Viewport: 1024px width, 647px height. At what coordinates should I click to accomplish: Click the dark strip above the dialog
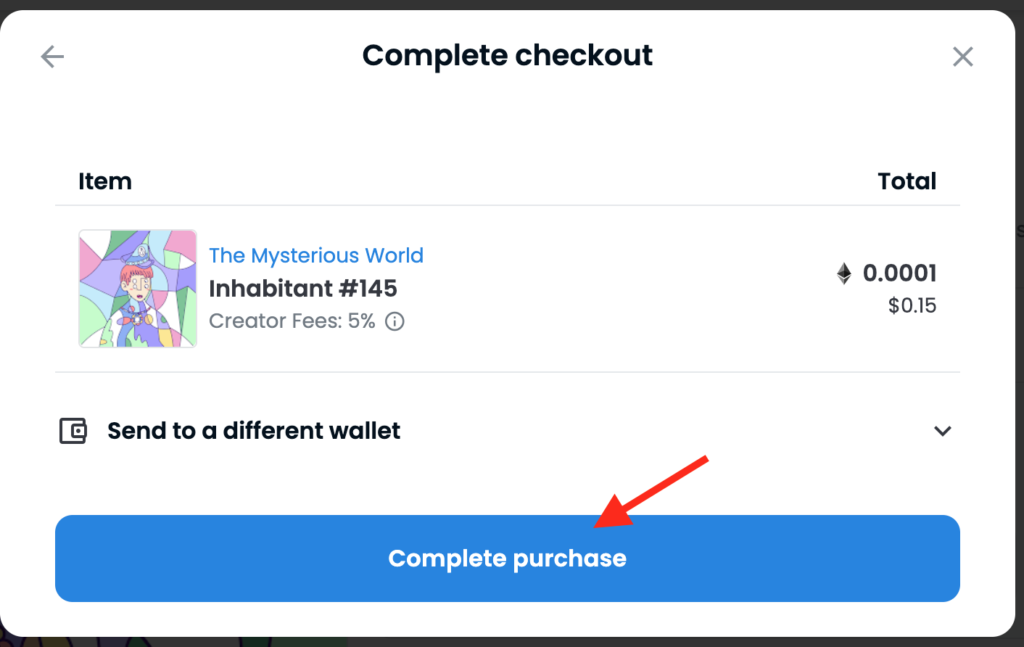pyautogui.click(x=512, y=4)
